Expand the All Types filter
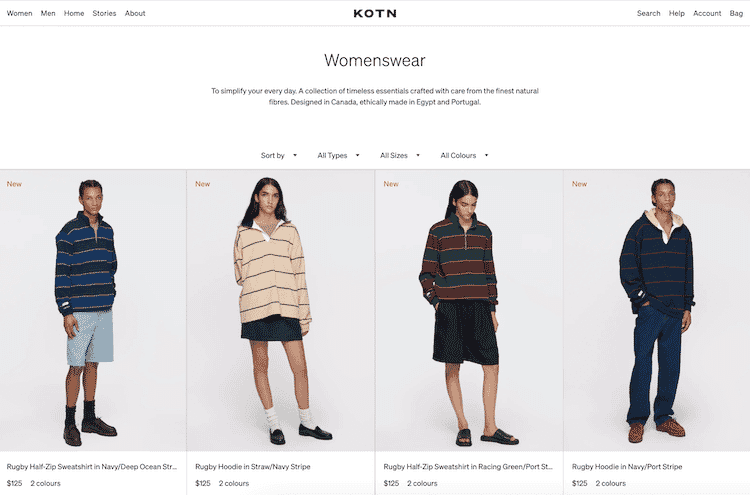 pos(338,155)
